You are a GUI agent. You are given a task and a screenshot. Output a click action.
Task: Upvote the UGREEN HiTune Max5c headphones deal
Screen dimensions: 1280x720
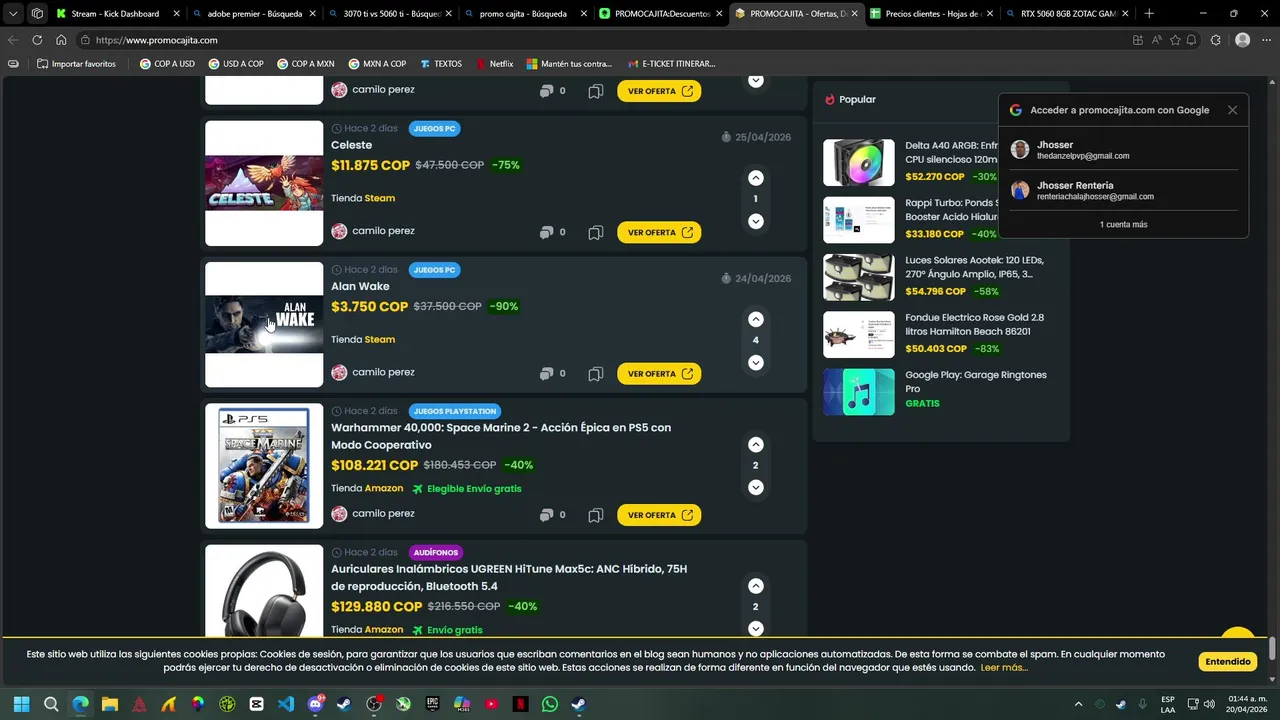pos(755,586)
